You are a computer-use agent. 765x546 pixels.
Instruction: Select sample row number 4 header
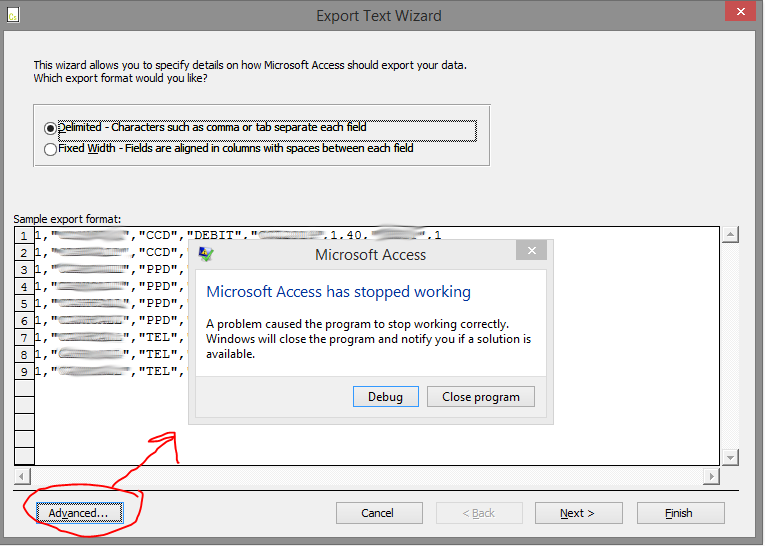click(x=24, y=287)
